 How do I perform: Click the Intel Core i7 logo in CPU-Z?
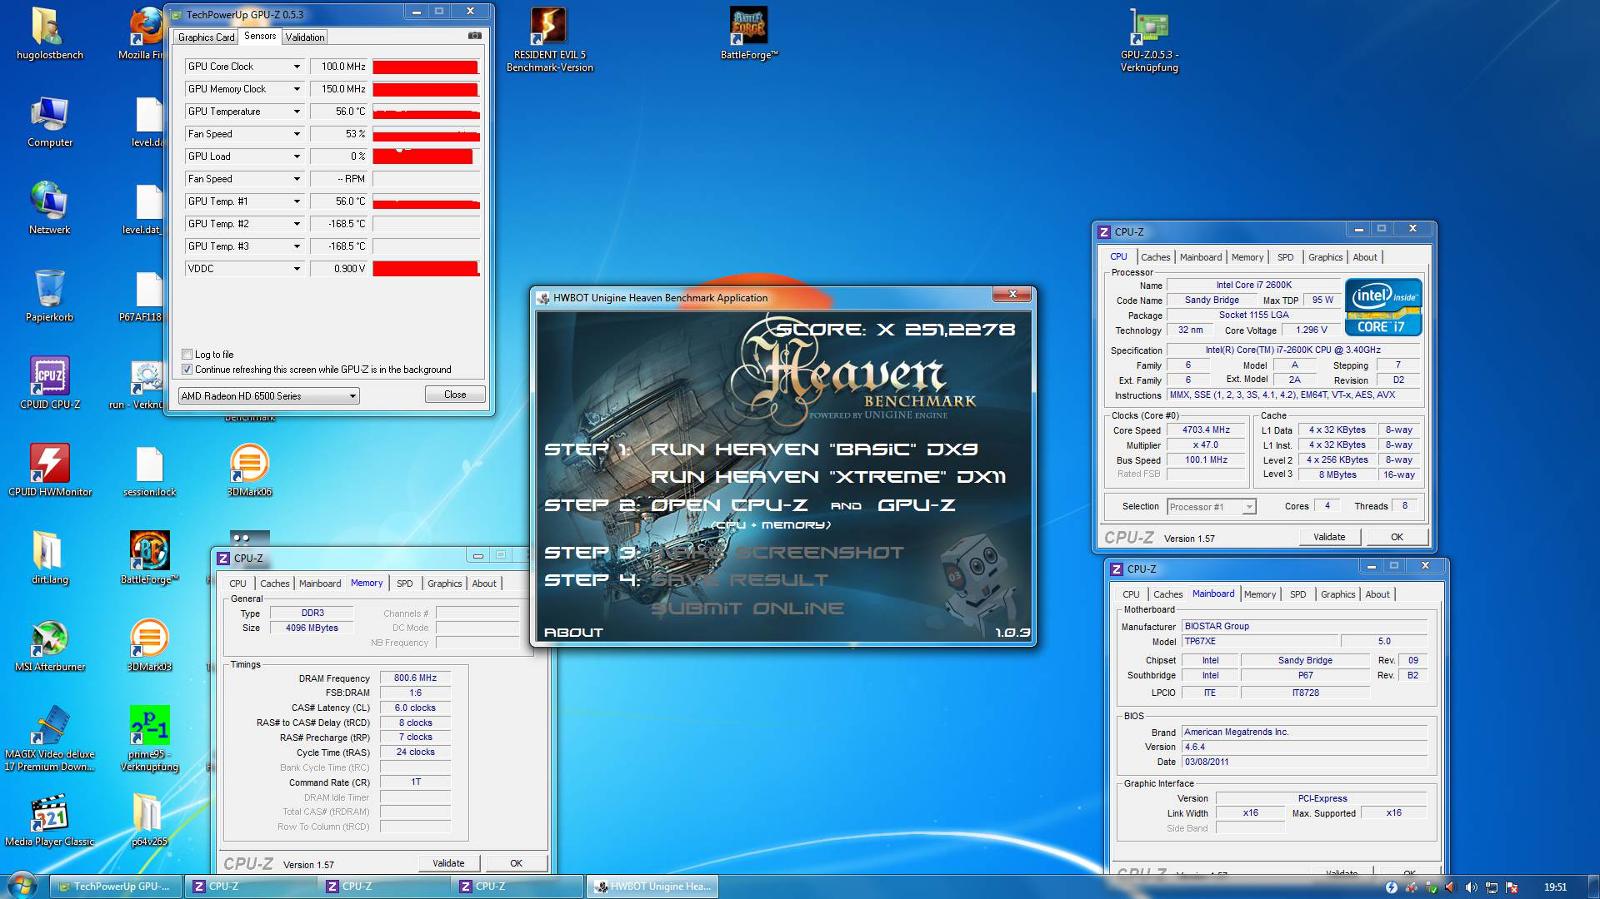pyautogui.click(x=1384, y=307)
